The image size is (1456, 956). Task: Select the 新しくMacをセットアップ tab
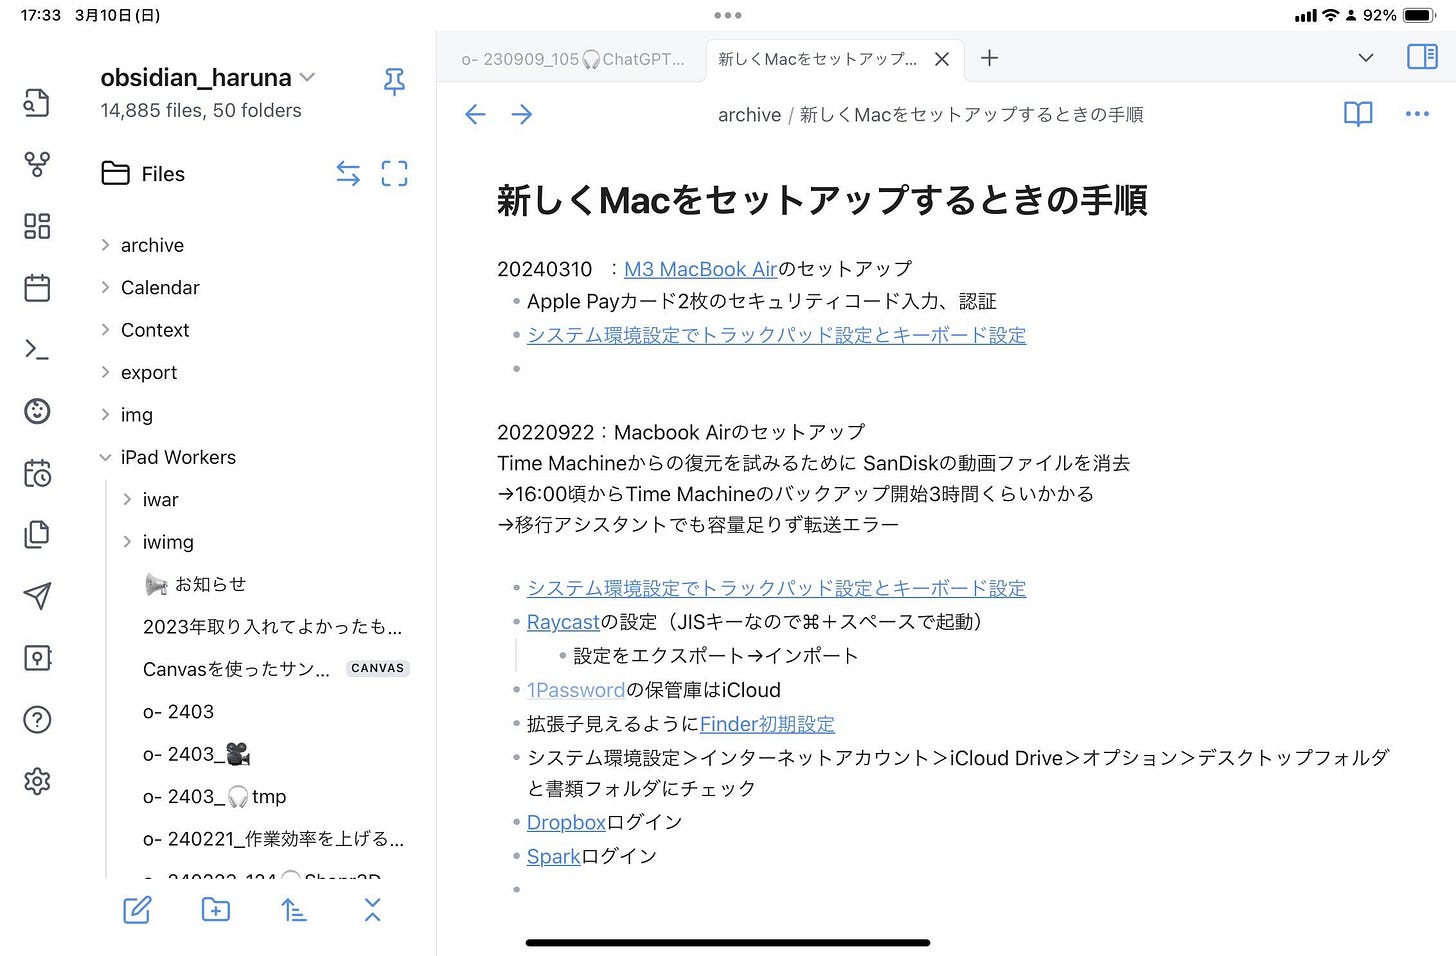pos(817,59)
